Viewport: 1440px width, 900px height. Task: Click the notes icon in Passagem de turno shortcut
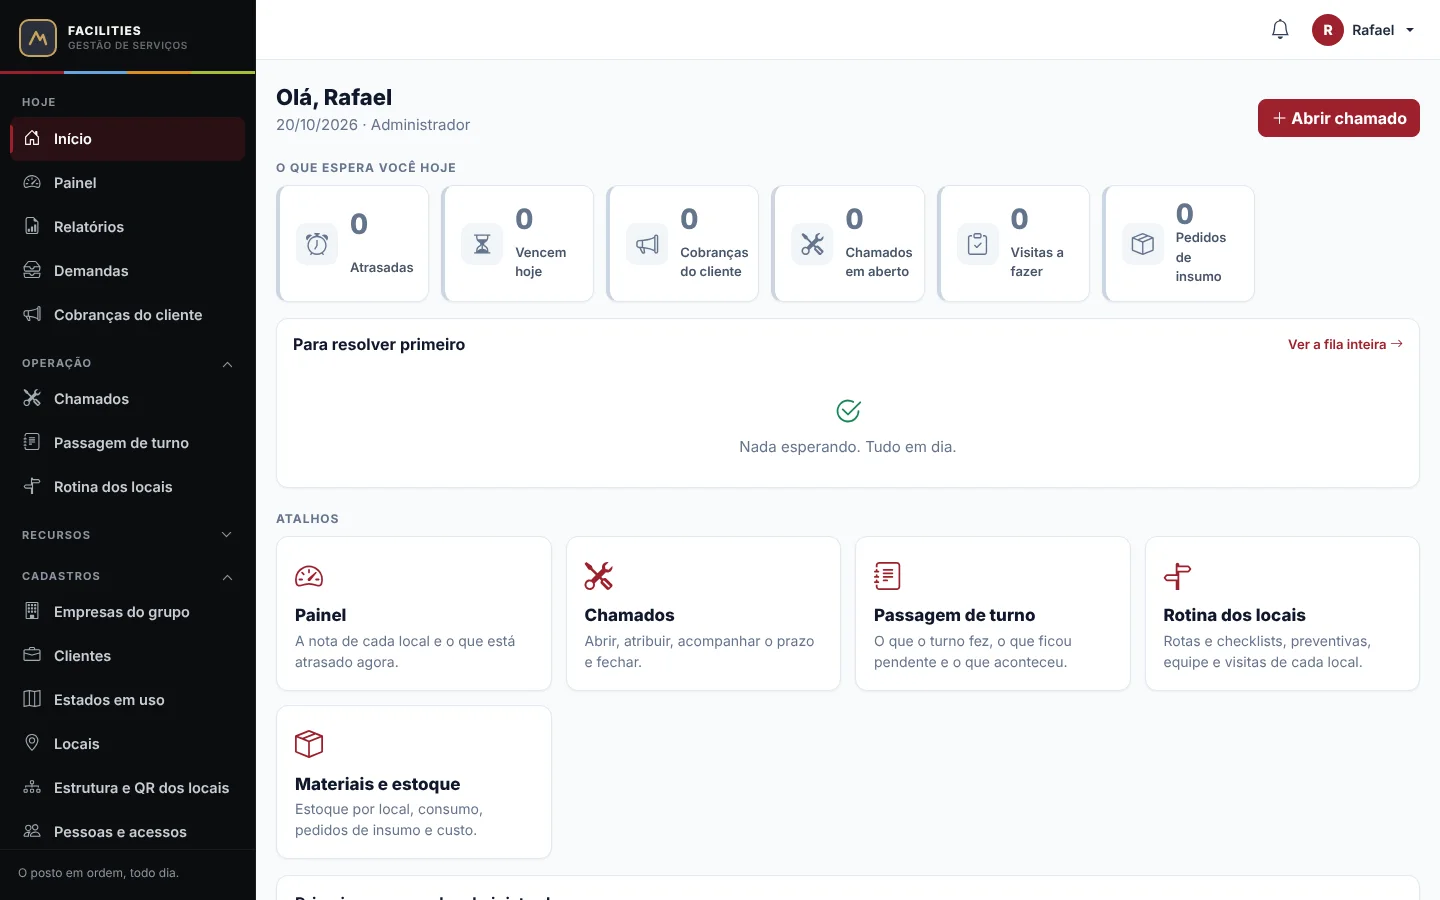(887, 576)
